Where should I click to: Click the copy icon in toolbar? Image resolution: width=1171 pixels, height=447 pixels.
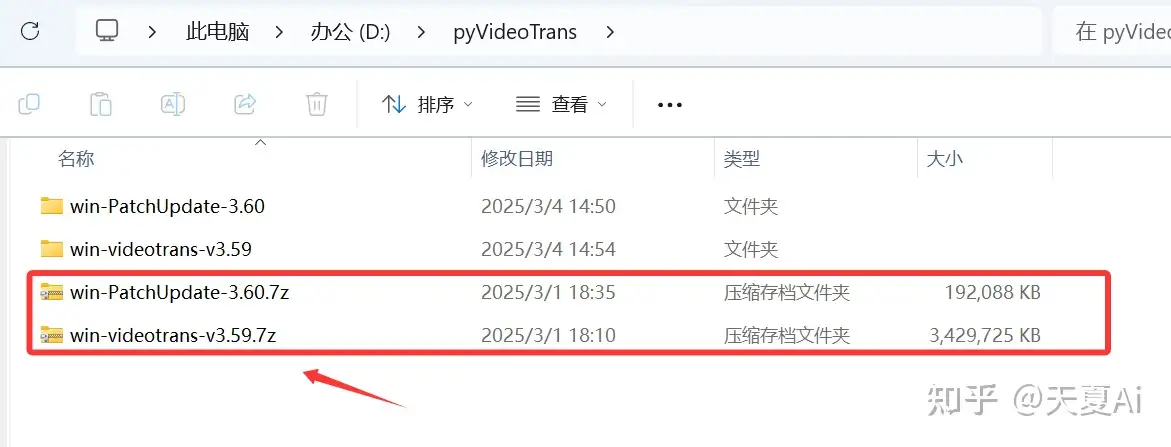tap(28, 104)
